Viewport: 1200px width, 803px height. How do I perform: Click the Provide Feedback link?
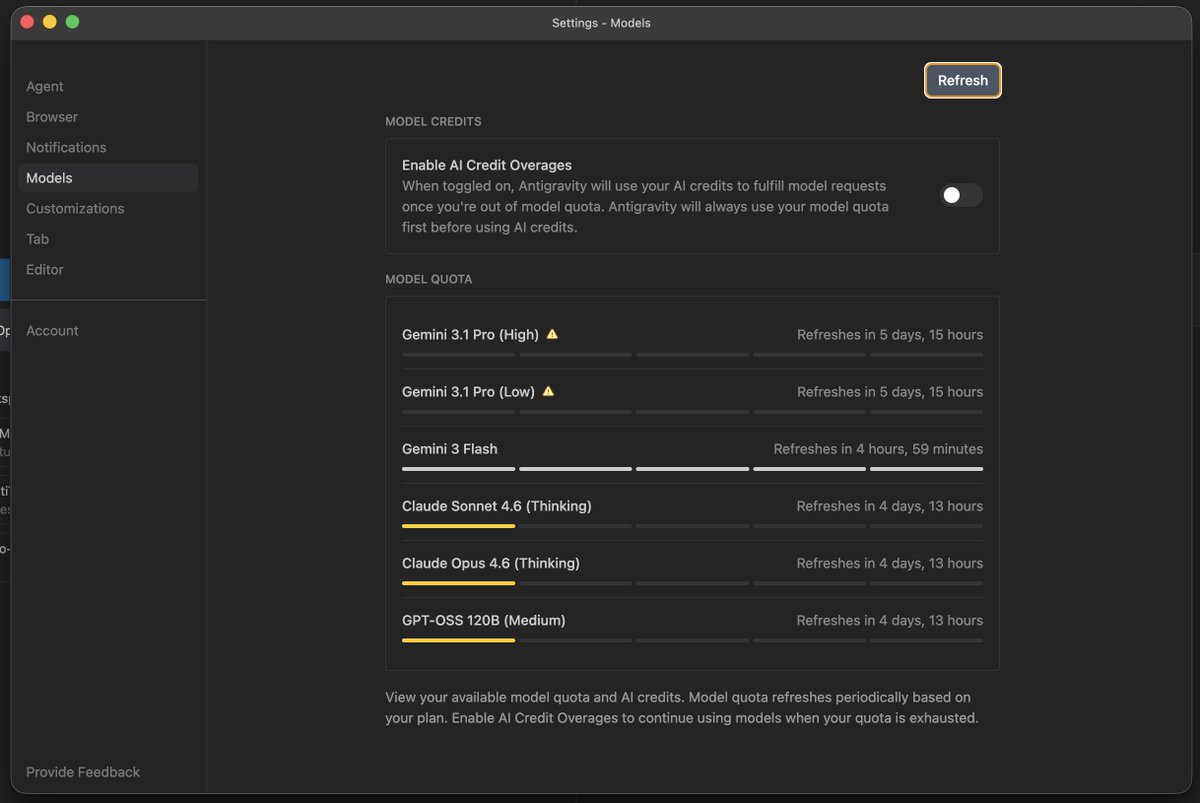point(83,772)
